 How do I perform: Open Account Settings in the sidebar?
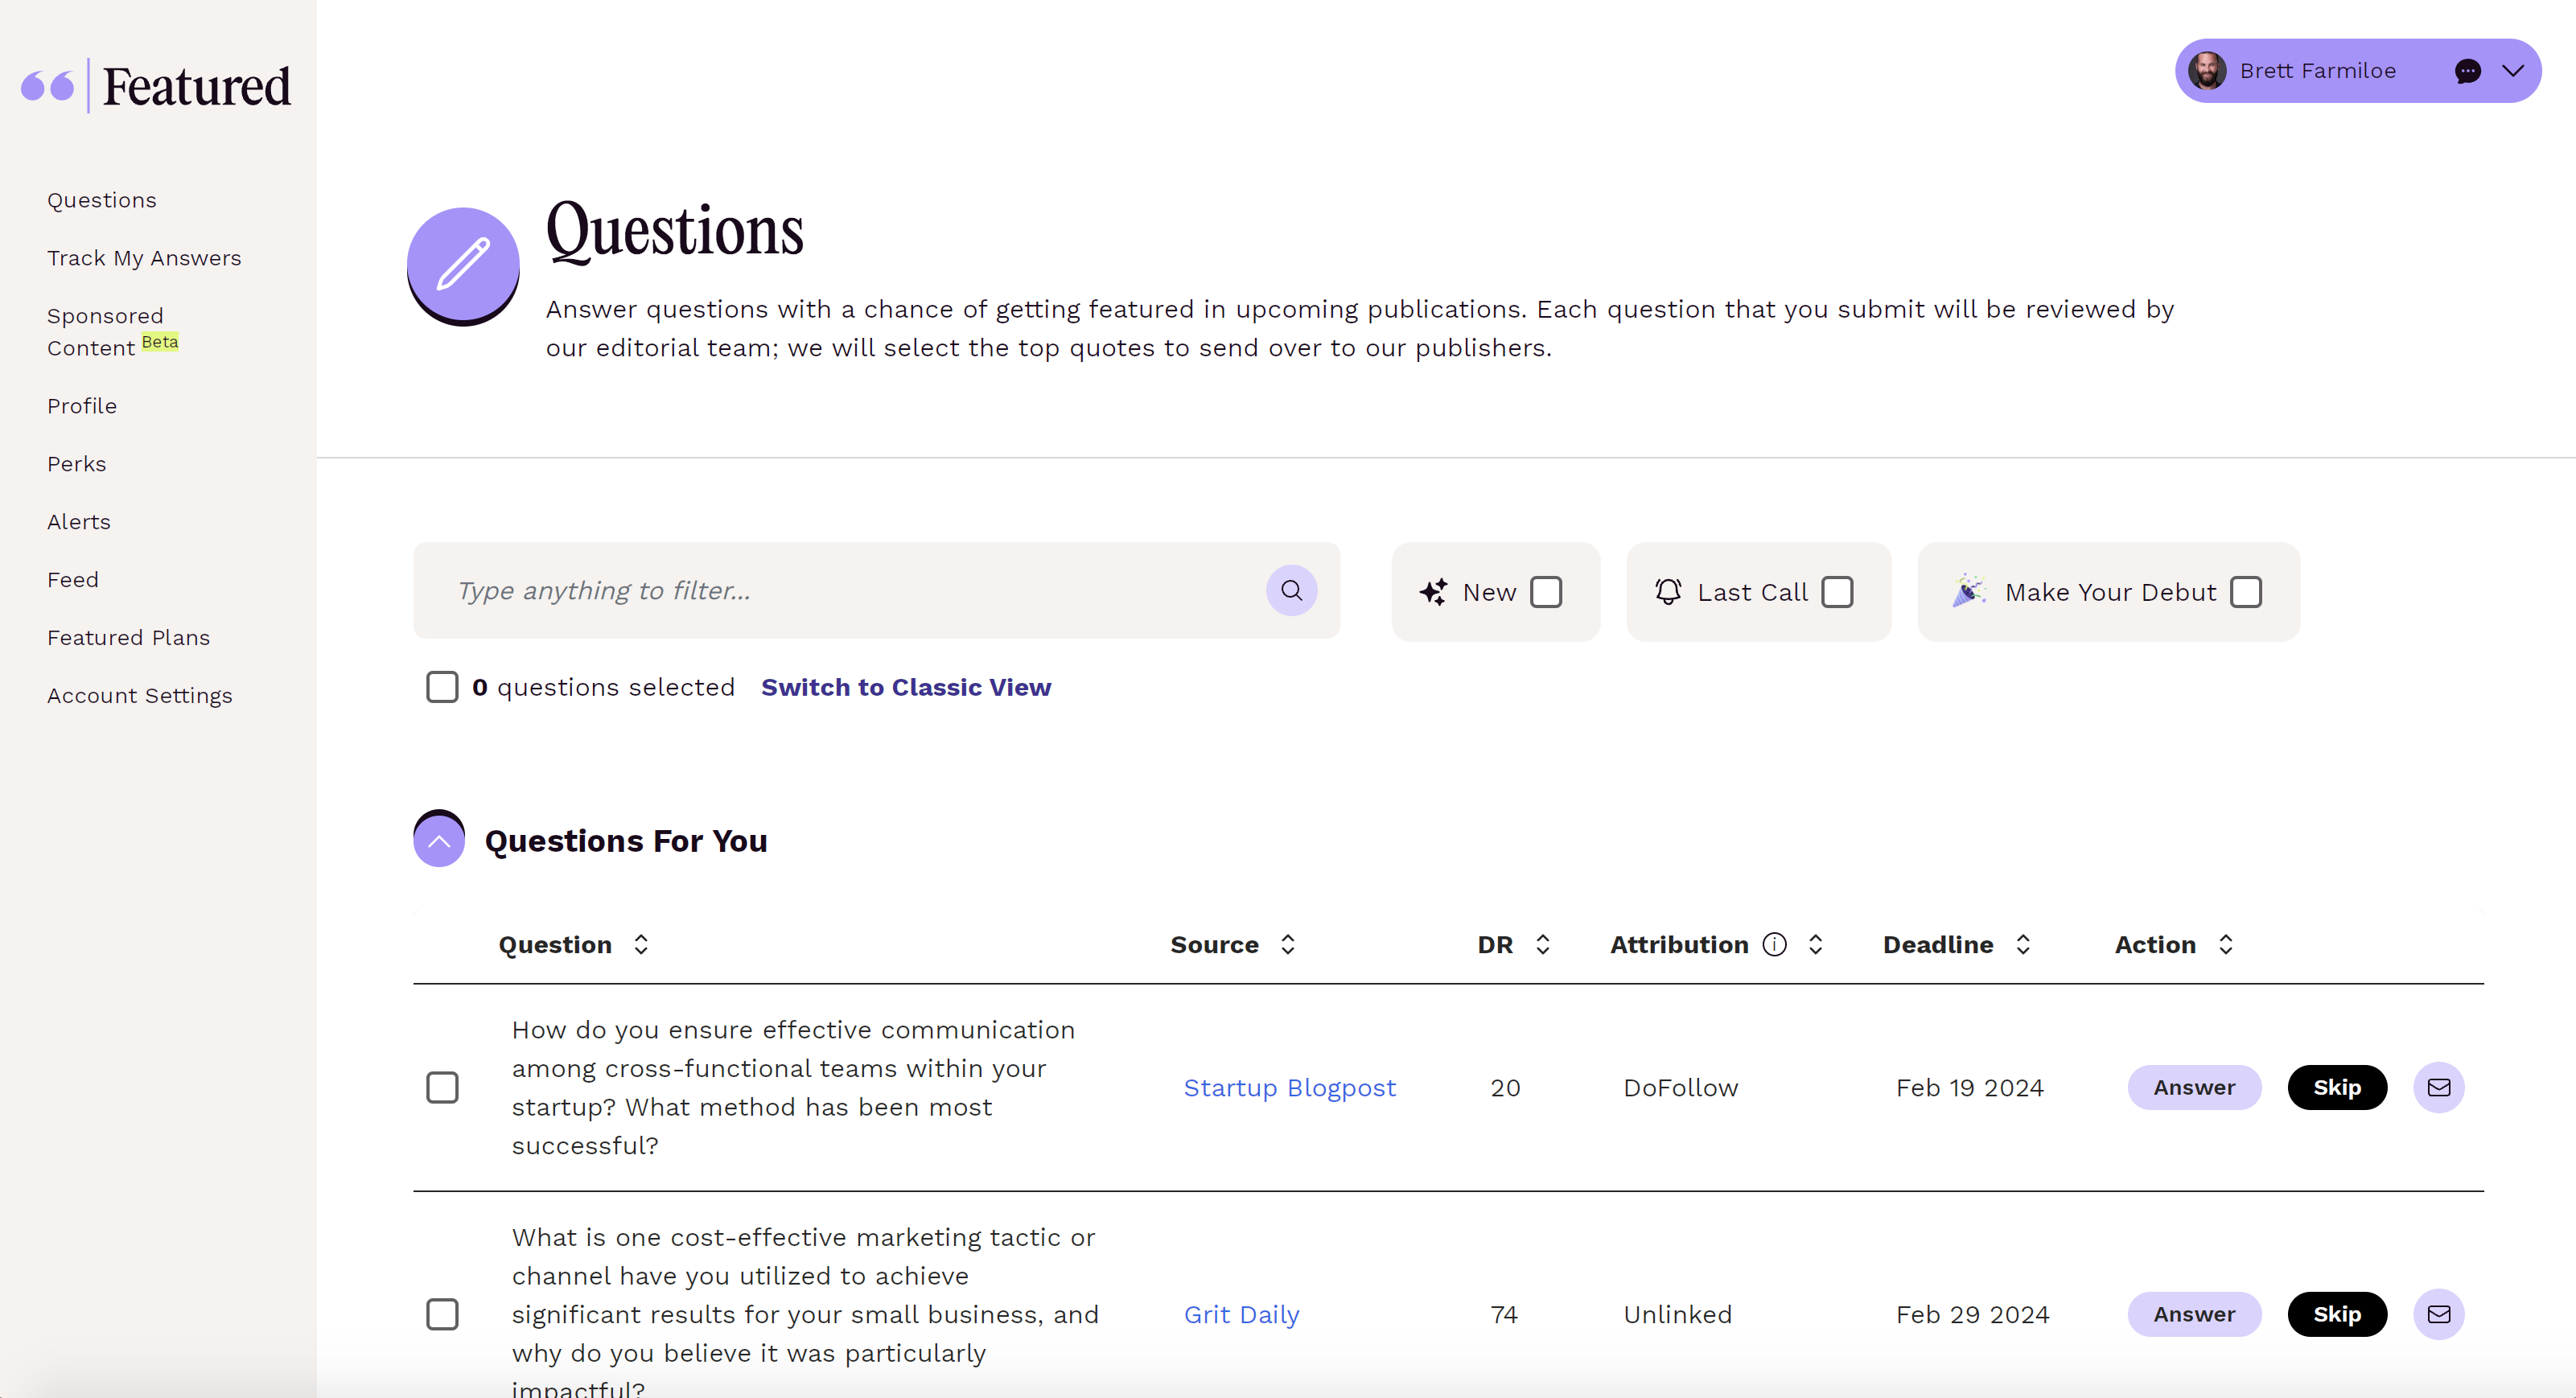pyautogui.click(x=139, y=696)
